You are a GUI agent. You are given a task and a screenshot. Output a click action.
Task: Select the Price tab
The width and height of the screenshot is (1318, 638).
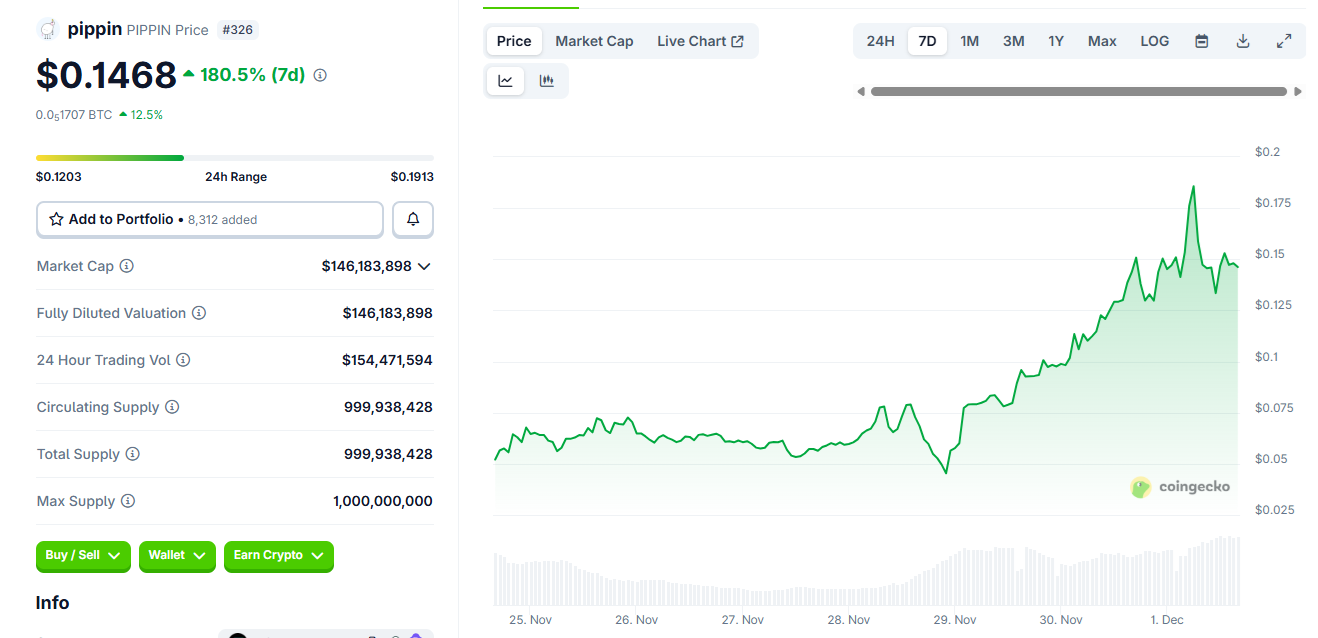click(x=513, y=40)
